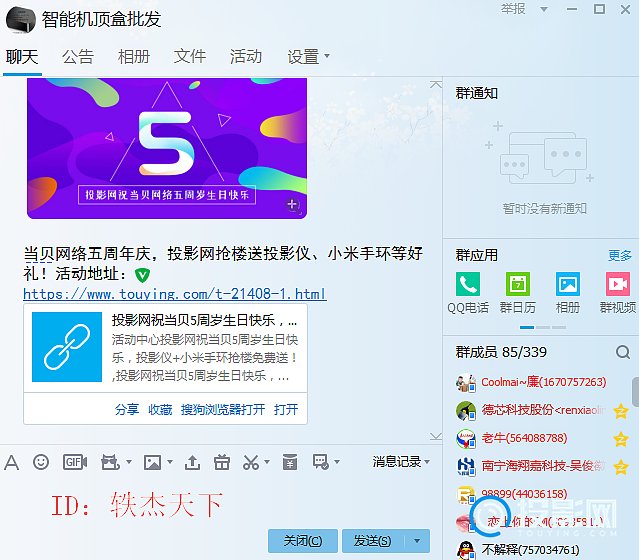Click the member list scrollbar thumb
The width and height of the screenshot is (639, 560).
pos(635,392)
